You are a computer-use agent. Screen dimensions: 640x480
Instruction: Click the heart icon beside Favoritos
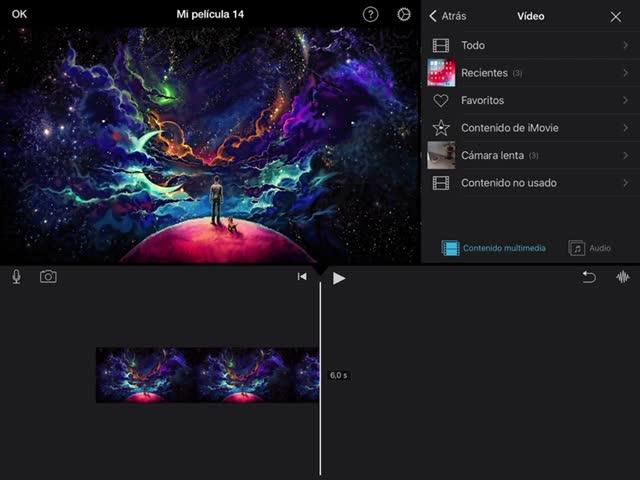point(441,100)
